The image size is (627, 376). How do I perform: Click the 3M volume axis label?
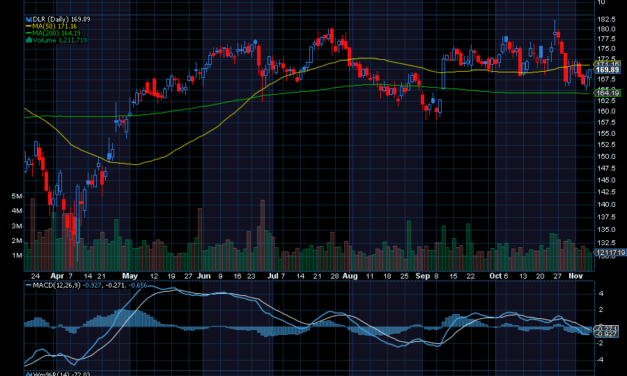[x=17, y=226]
